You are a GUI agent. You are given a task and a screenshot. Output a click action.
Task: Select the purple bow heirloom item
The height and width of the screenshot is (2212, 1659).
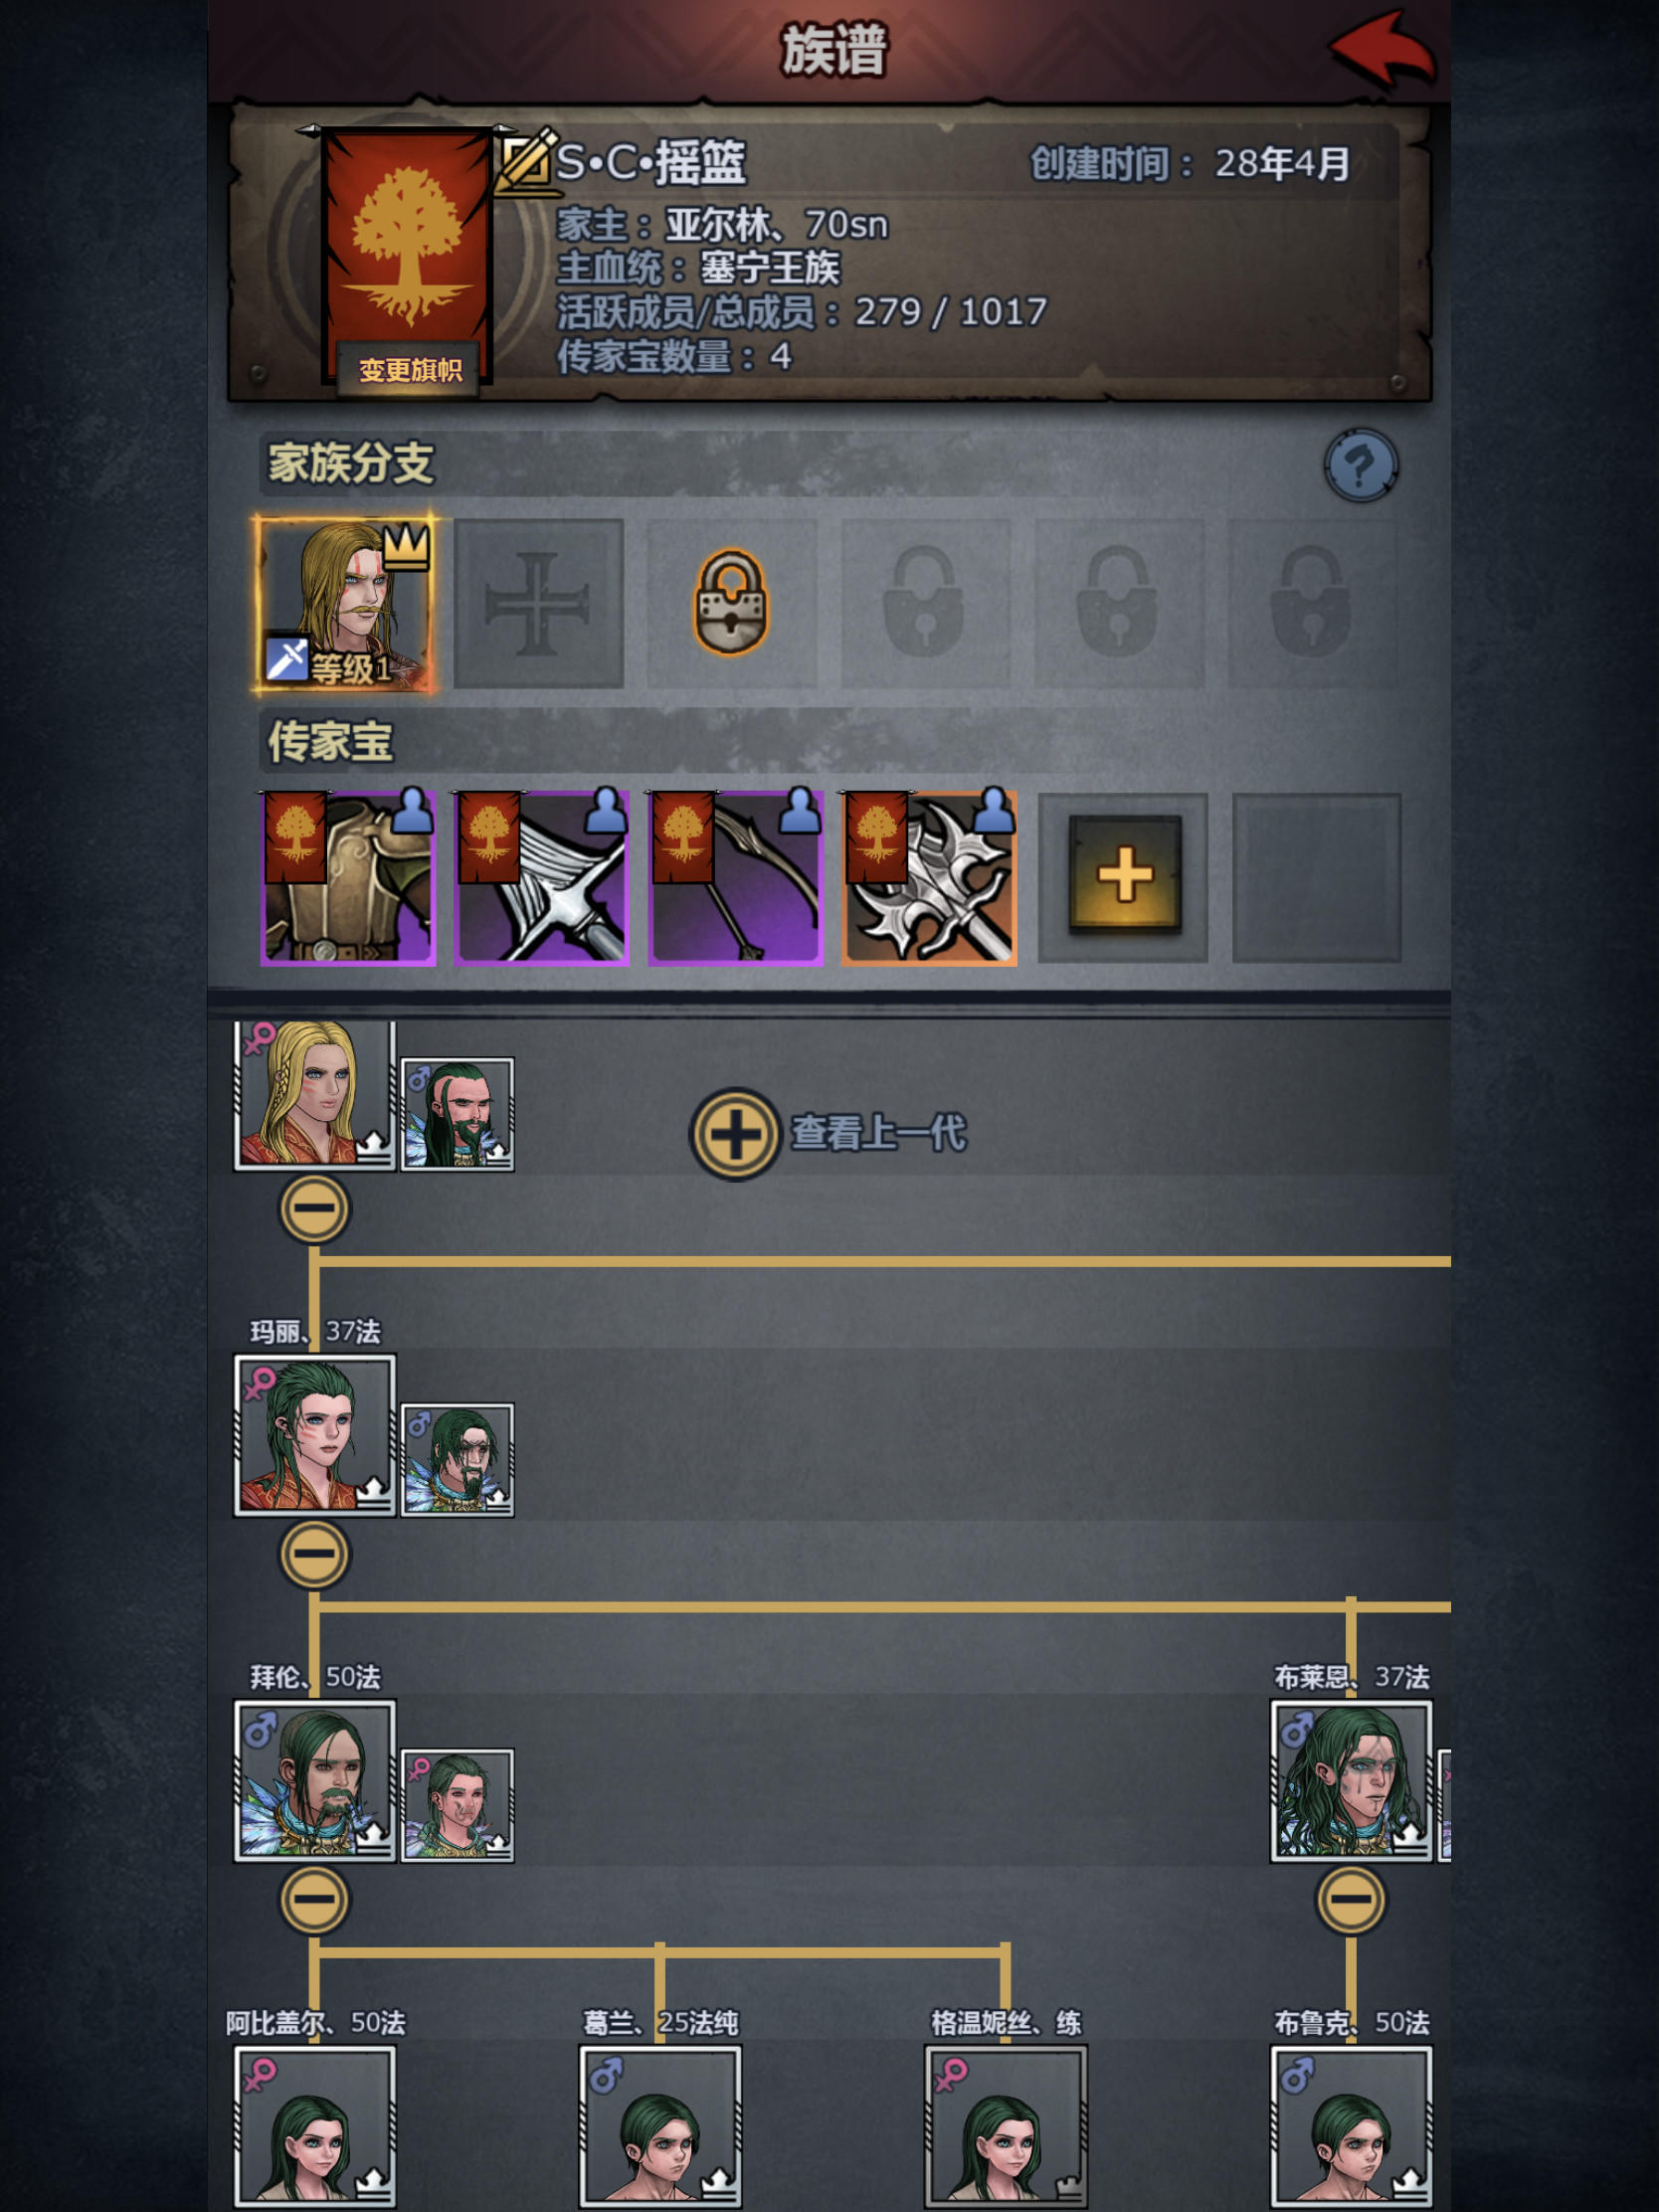pos(735,878)
